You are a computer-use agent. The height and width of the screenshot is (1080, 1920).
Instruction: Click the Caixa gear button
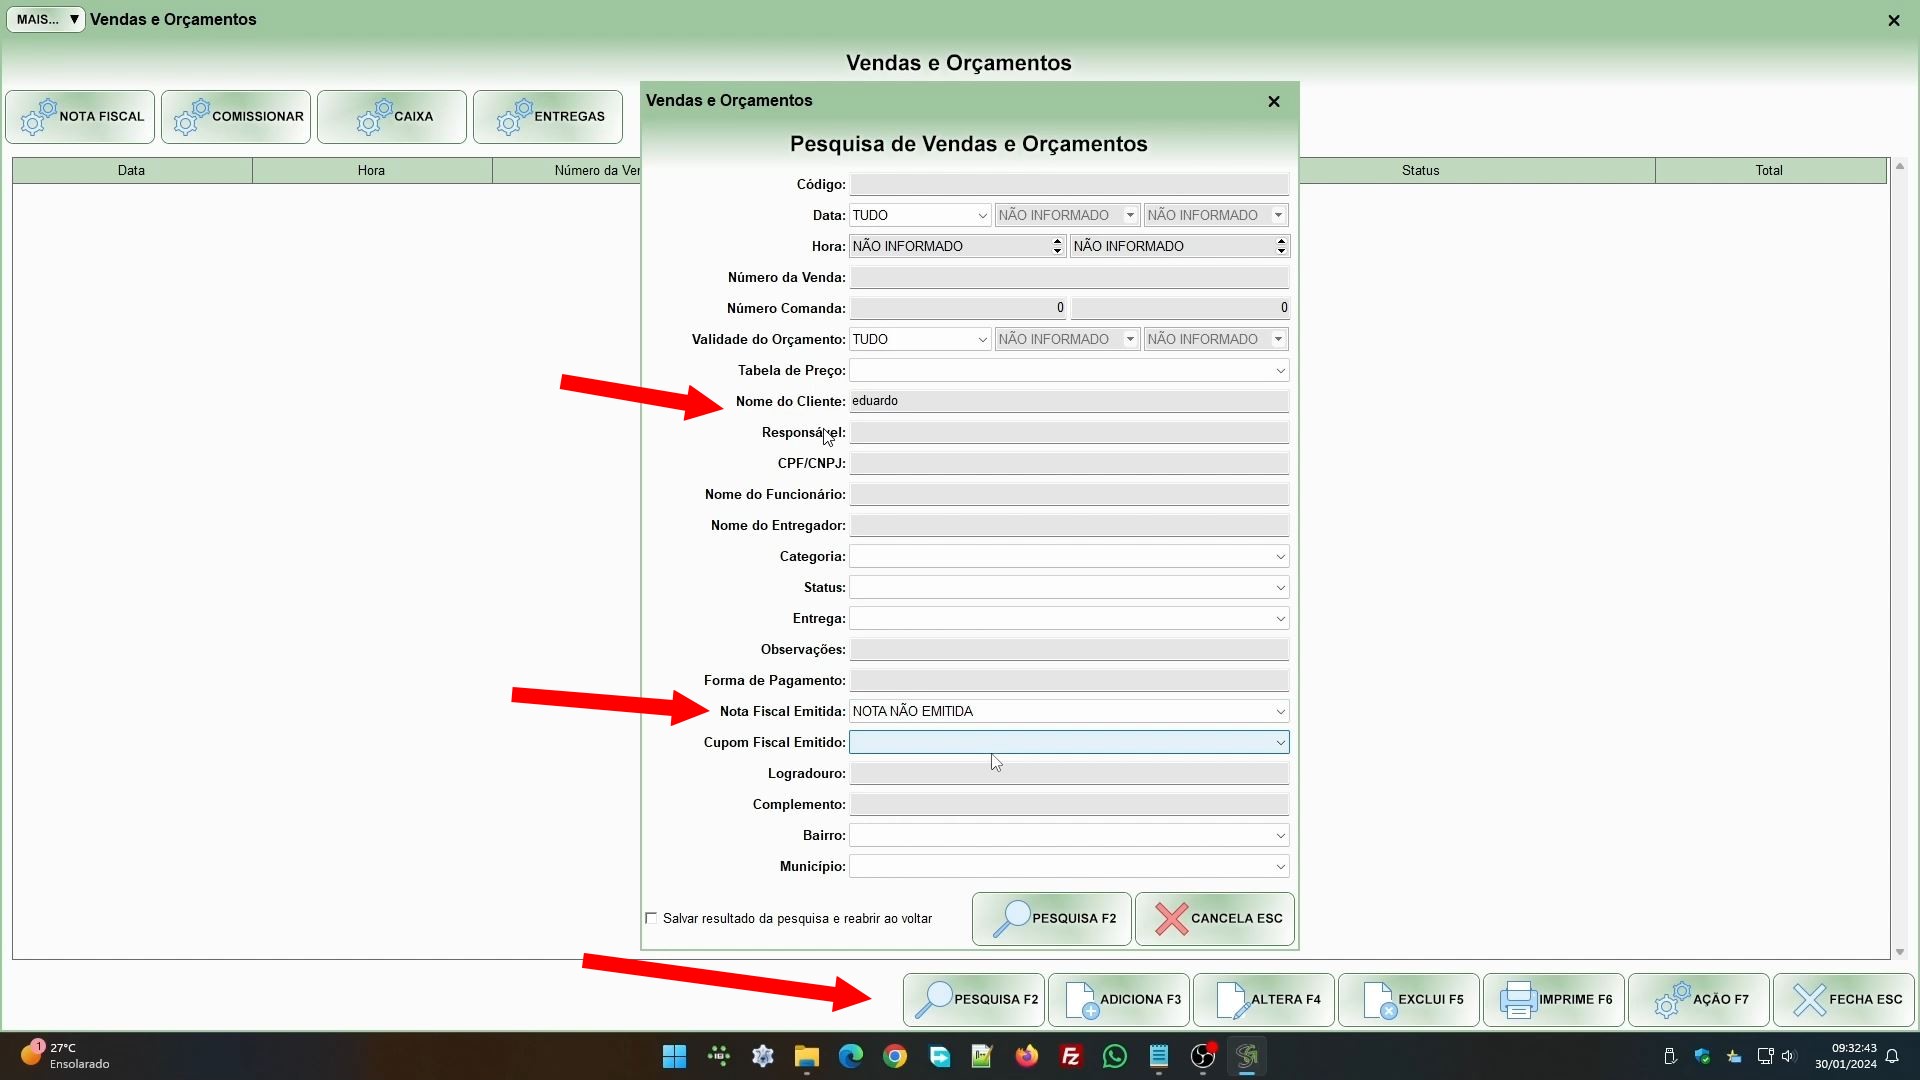pos(392,117)
